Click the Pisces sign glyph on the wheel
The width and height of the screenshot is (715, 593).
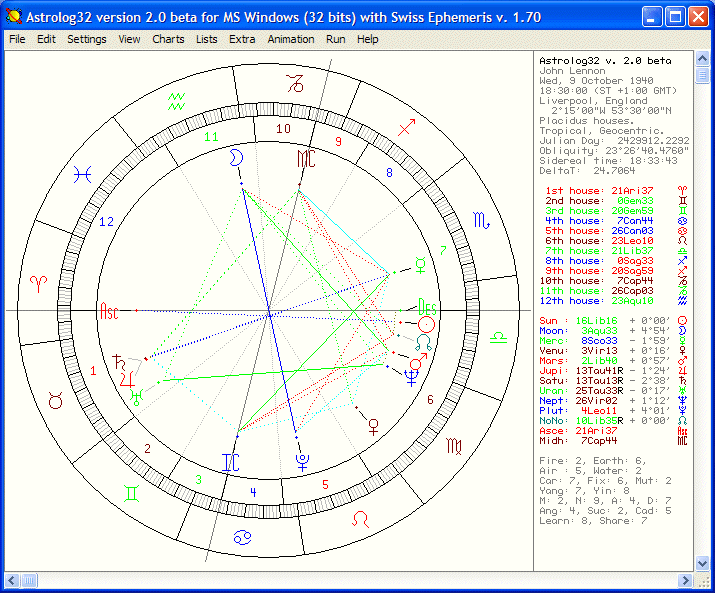coord(83,174)
